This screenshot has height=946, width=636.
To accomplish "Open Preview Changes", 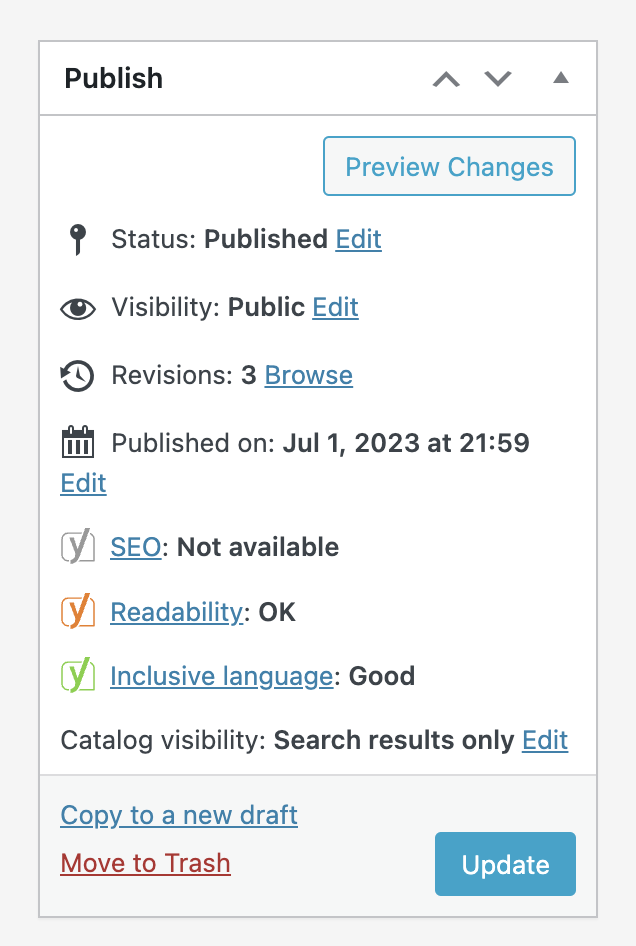I will click(x=450, y=166).
